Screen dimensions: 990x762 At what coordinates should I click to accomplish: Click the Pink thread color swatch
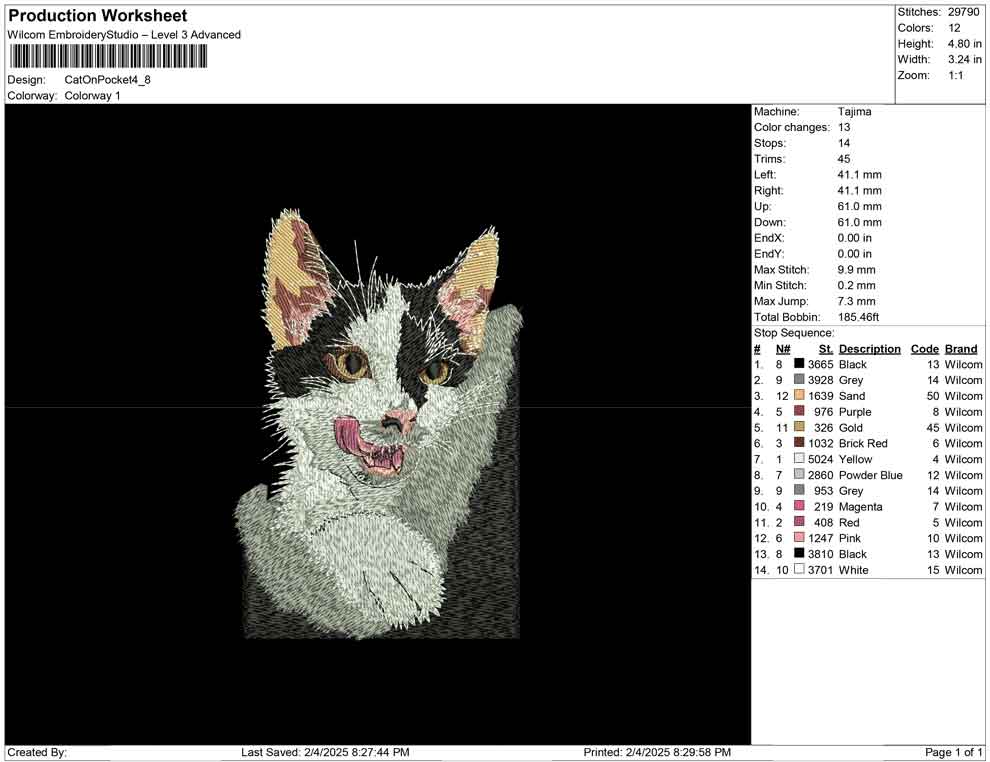[799, 538]
